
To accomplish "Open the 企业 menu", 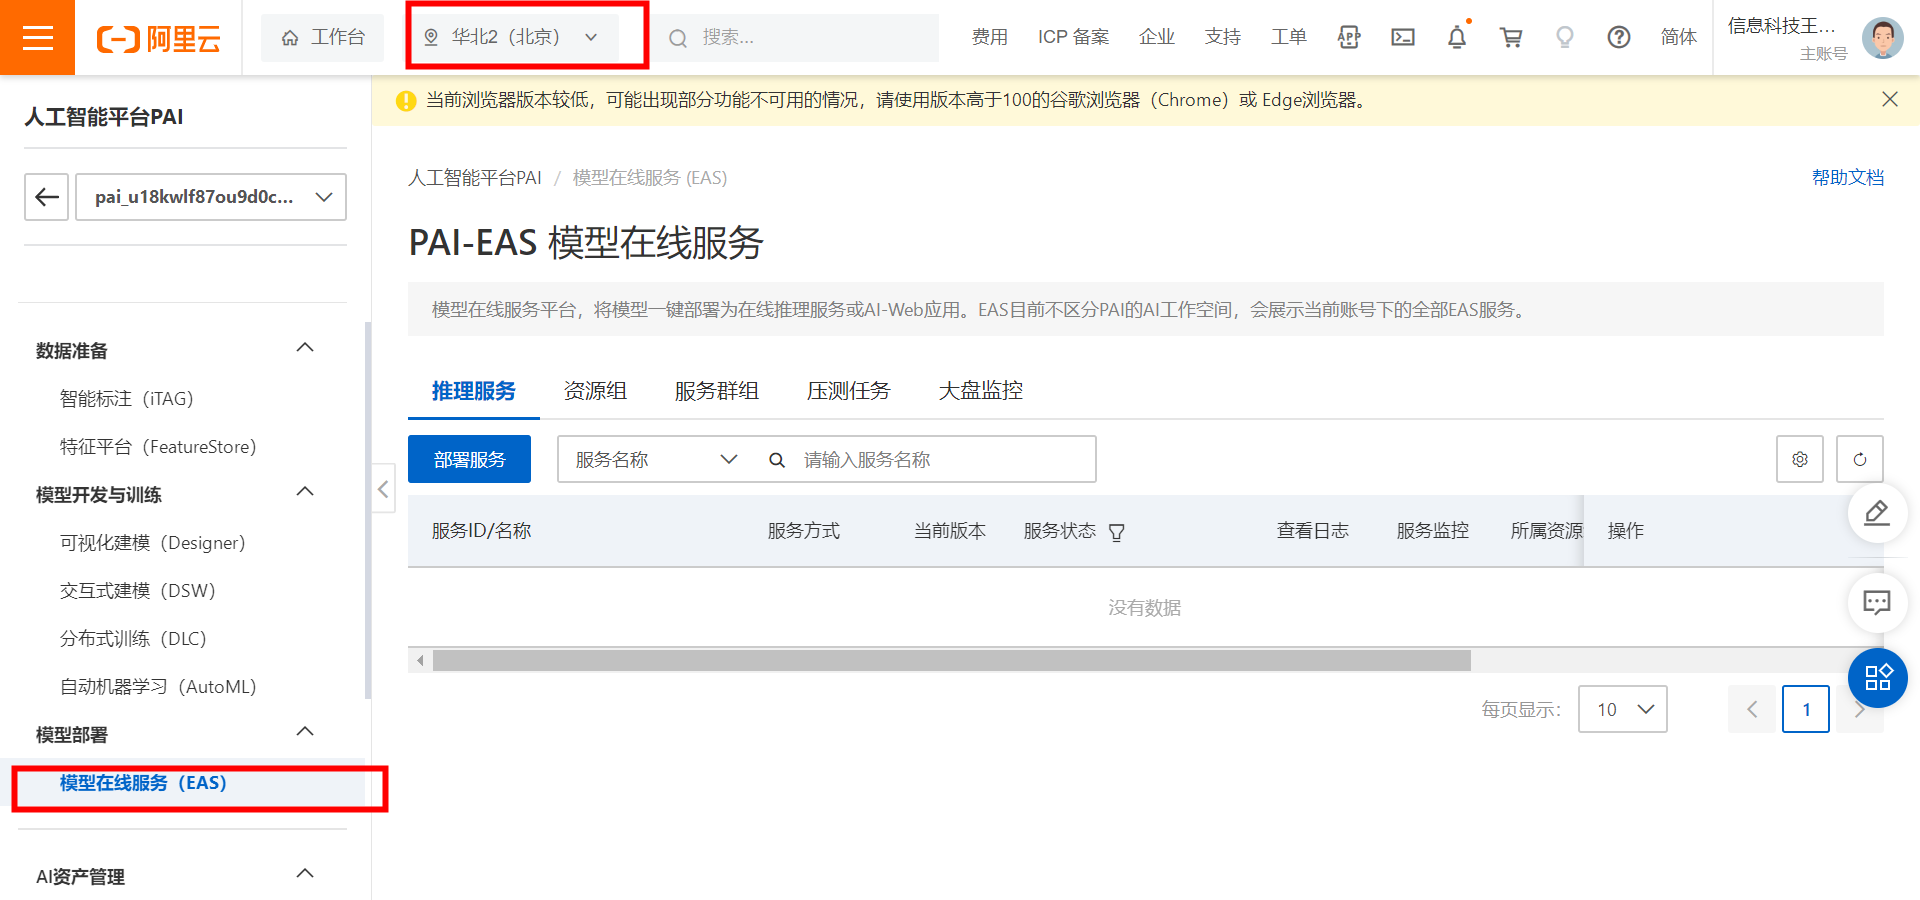I will pos(1156,37).
